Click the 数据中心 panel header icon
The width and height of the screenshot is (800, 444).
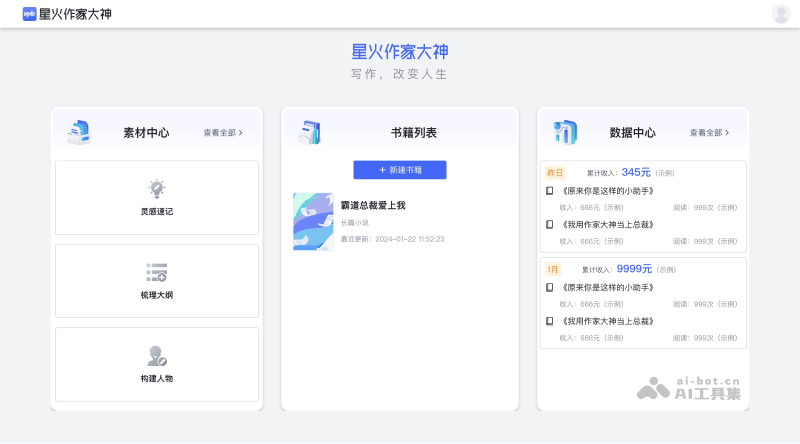point(565,132)
